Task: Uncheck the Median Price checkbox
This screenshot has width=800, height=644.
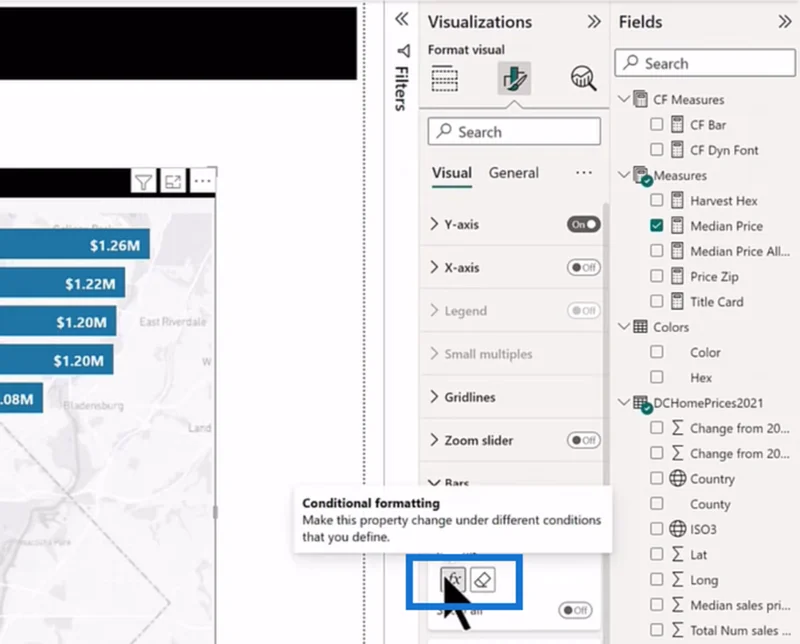Action: [x=657, y=226]
